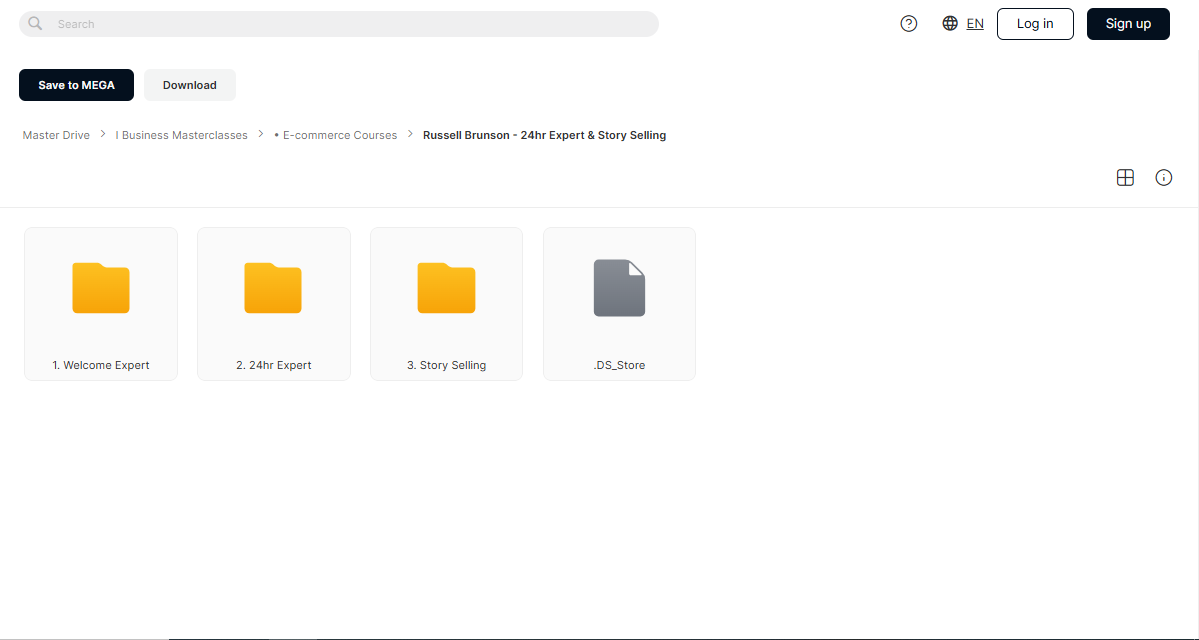1199x640 pixels.
Task: Click the Download button
Action: [190, 85]
